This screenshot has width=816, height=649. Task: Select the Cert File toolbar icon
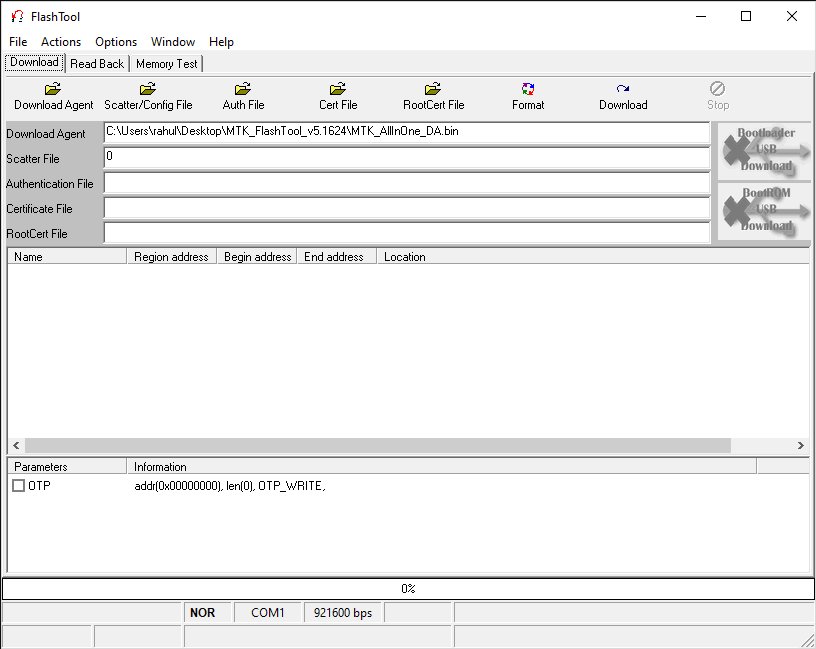[338, 89]
